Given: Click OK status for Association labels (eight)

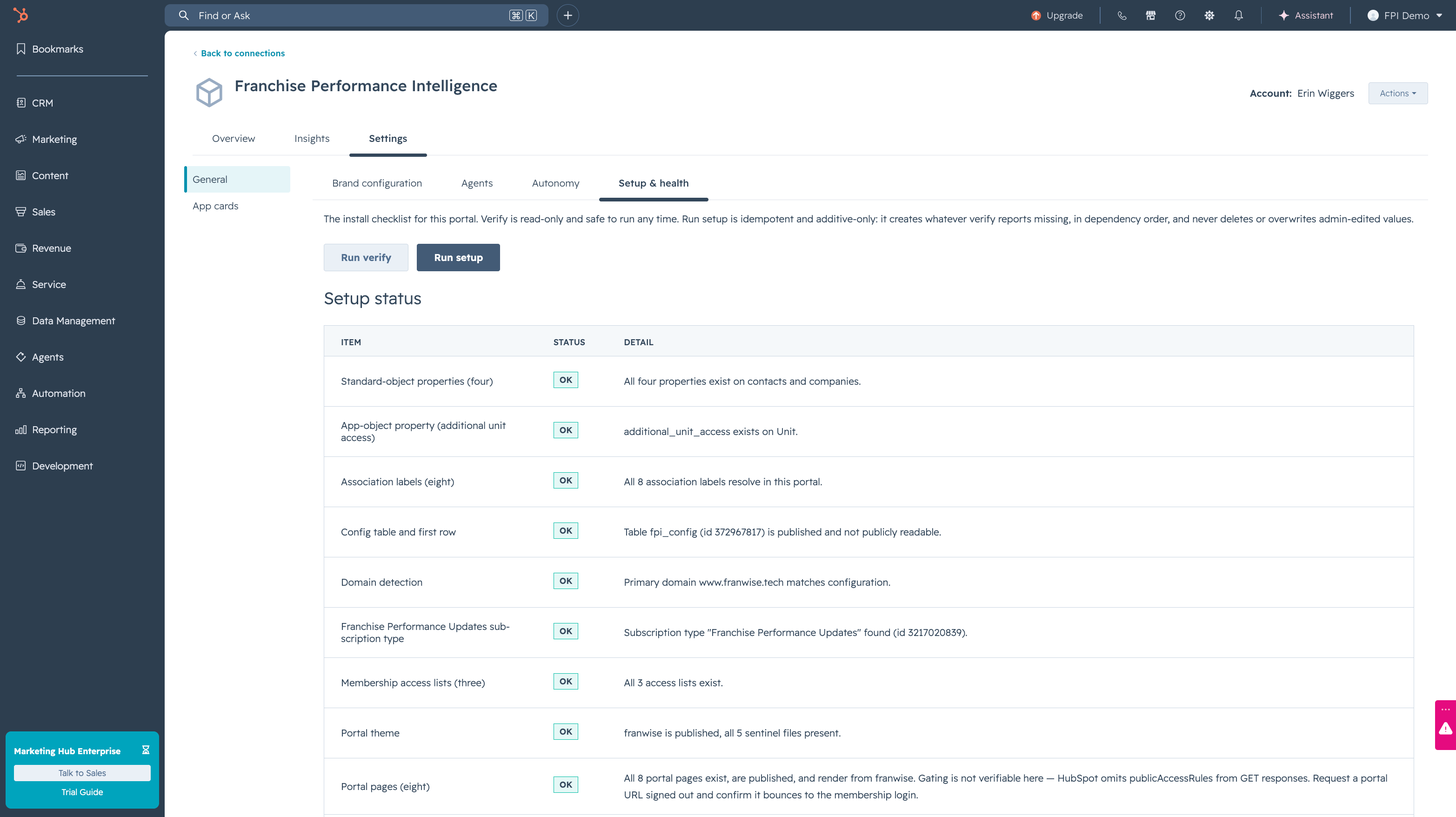Looking at the screenshot, I should click(x=566, y=481).
